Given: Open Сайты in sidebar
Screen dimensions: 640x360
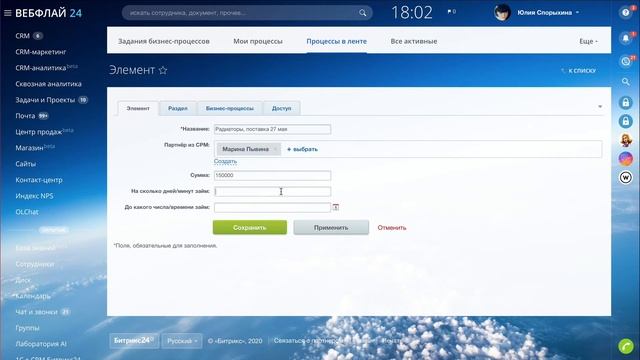Looking at the screenshot, I should coord(25,164).
